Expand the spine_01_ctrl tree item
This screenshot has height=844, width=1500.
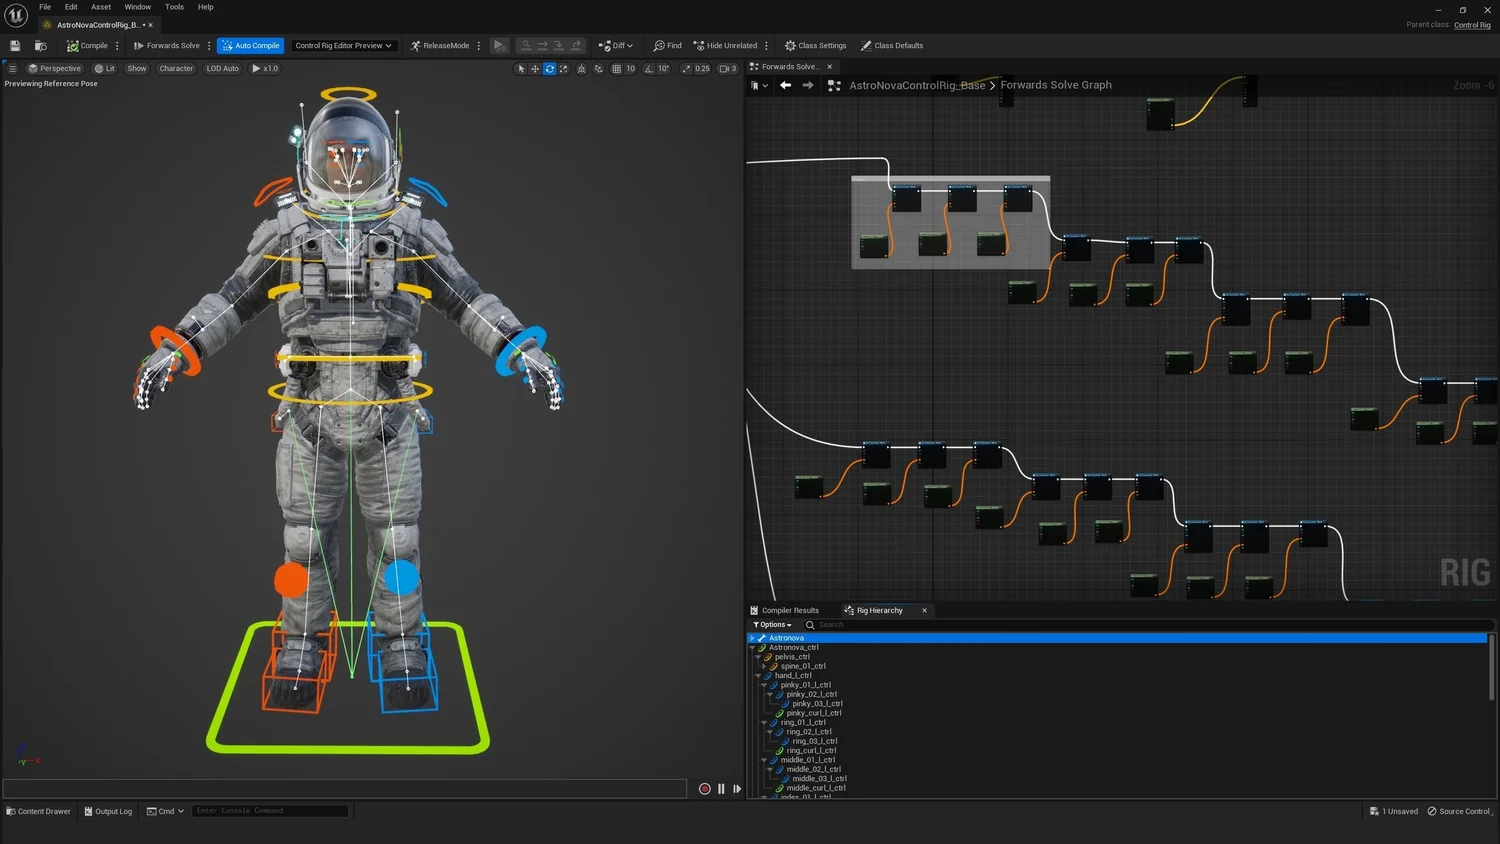tap(764, 666)
